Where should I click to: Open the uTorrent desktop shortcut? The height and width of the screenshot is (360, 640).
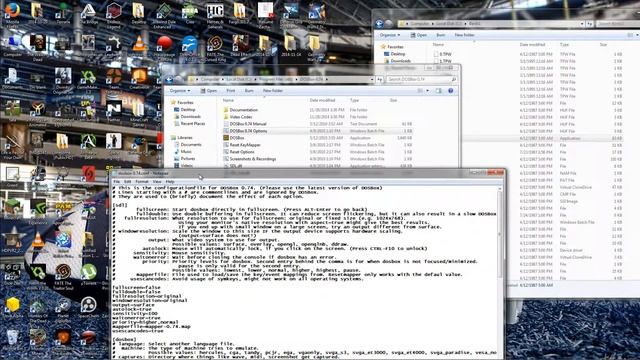(x=88, y=272)
